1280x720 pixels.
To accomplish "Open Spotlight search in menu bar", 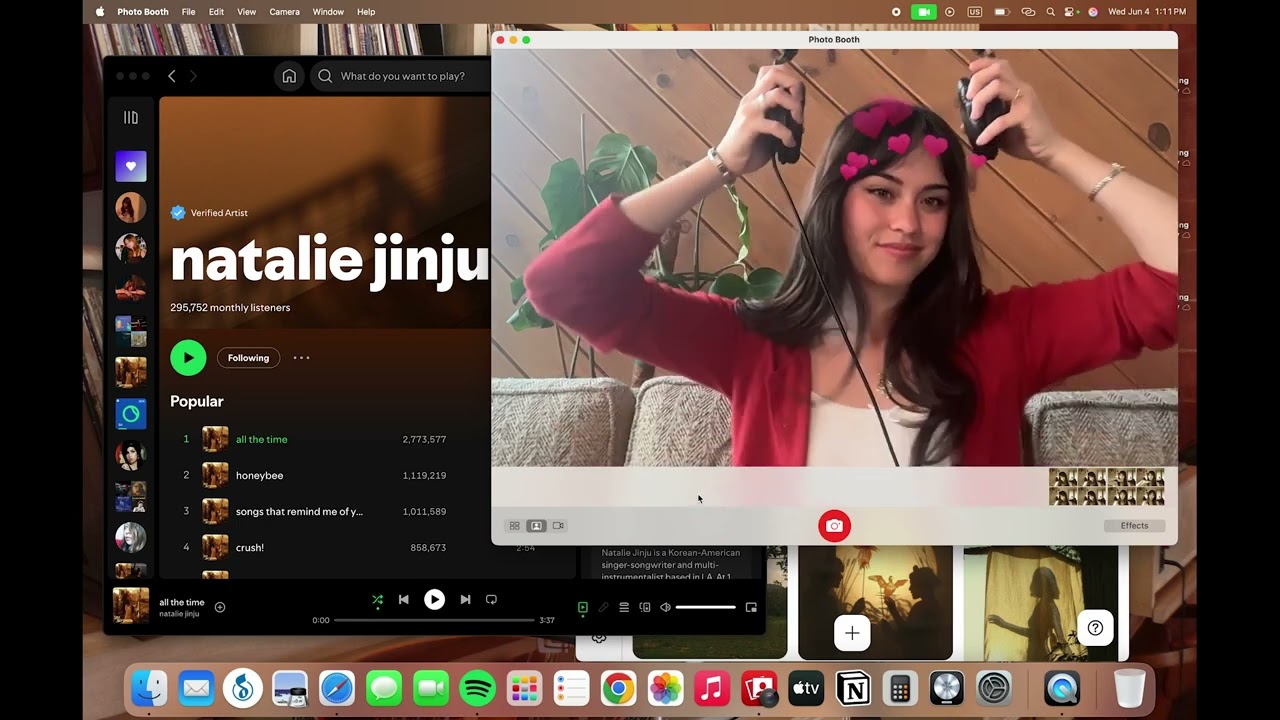I will [x=1050, y=12].
